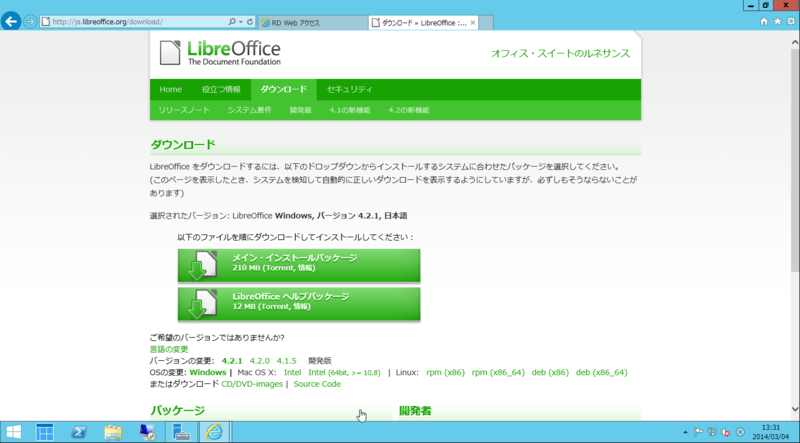800x443 pixels.
Task: Open 開発版 submenu link
Action: click(301, 110)
